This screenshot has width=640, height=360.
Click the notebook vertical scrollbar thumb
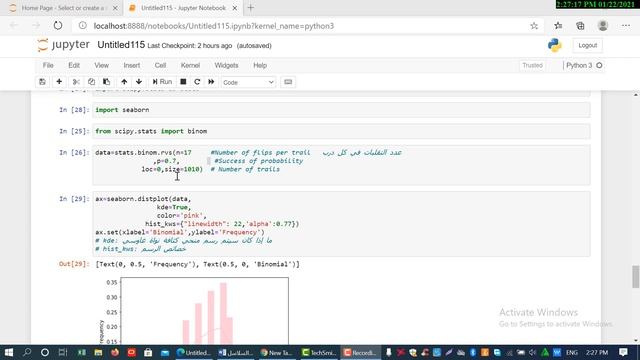coord(636,276)
